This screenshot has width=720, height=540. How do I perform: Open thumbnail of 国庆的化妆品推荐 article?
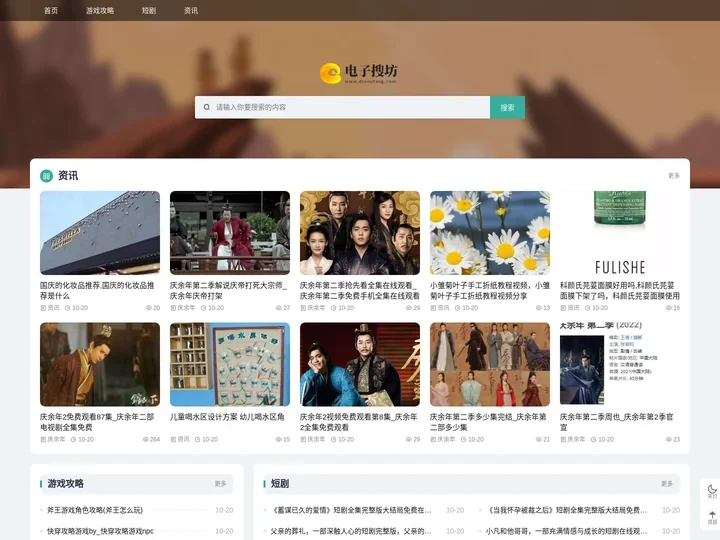(x=100, y=233)
